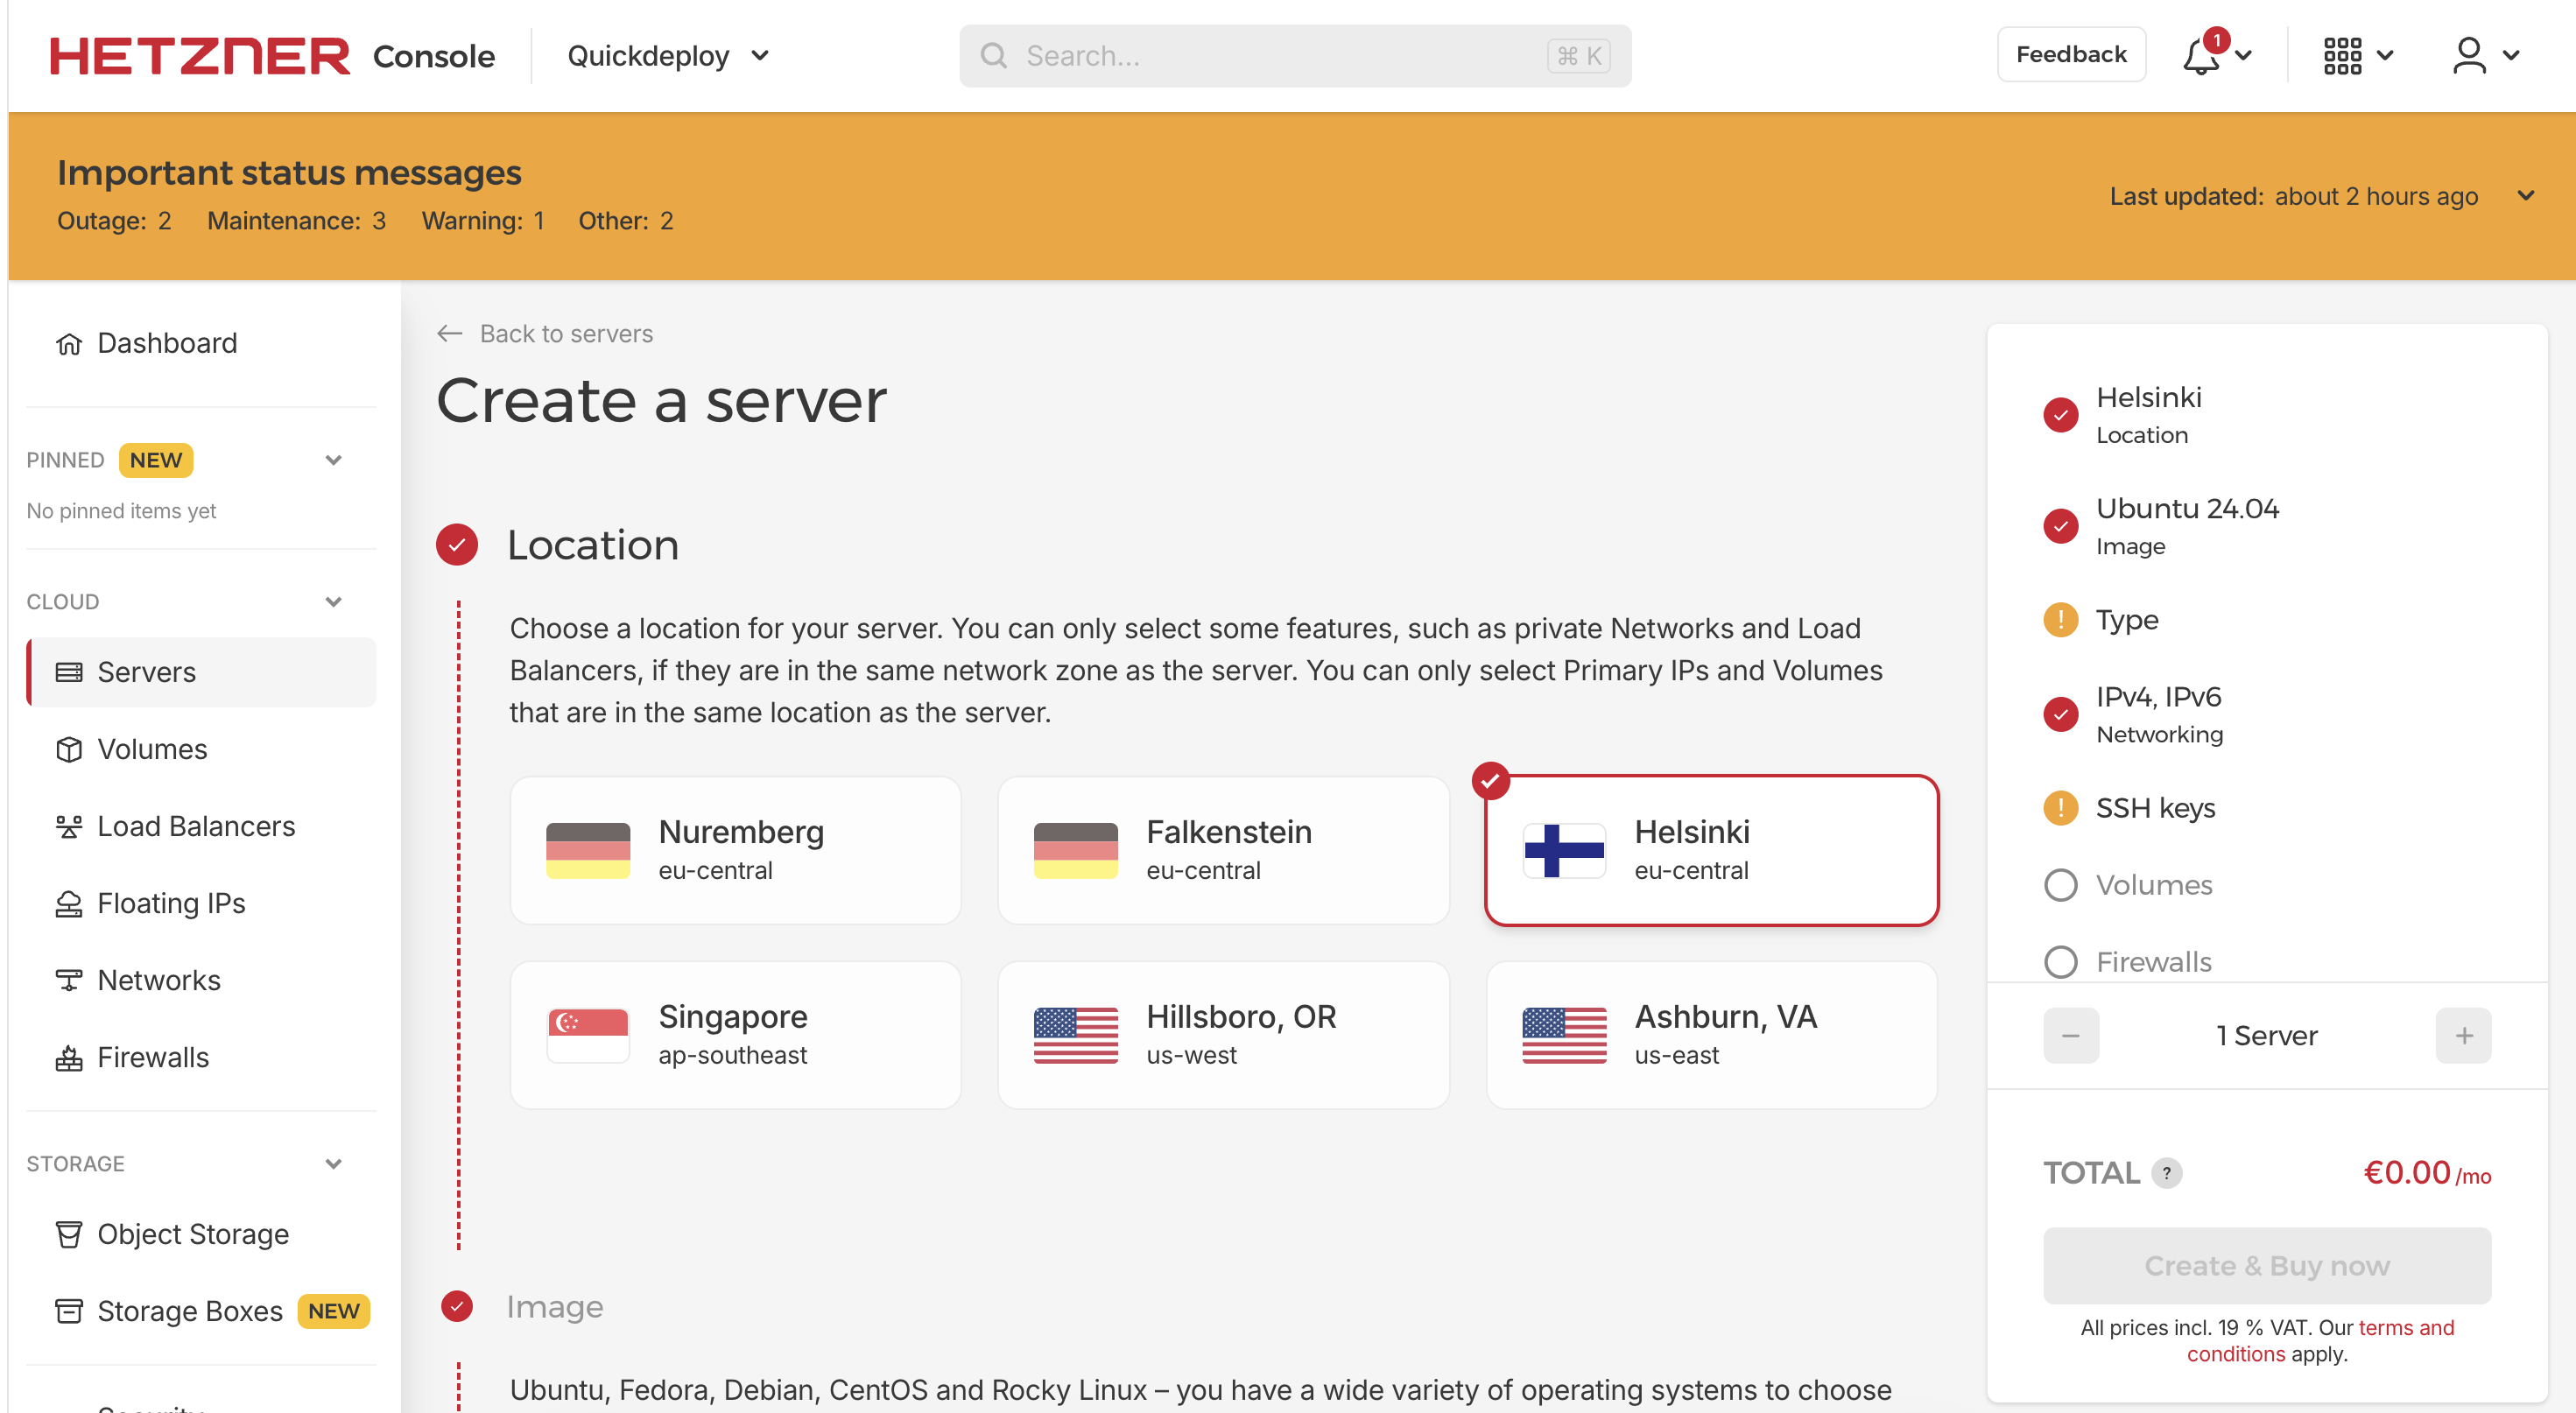2576x1413 pixels.
Task: Increase server count with plus button
Action: coord(2463,1035)
